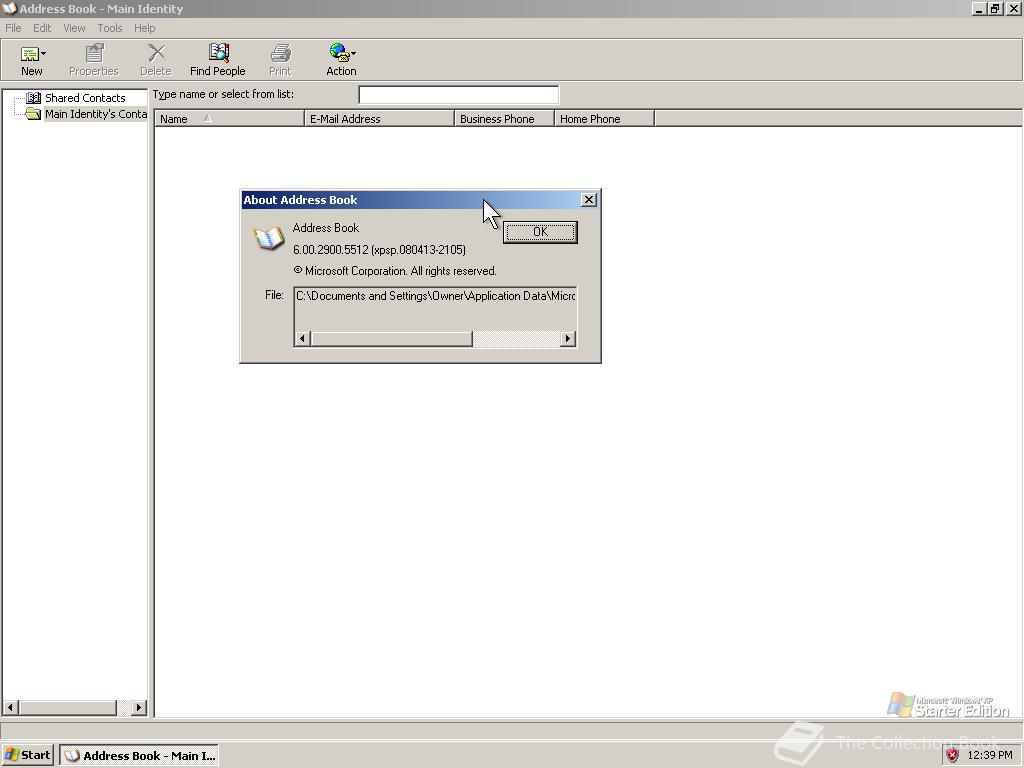
Task: Click the Delete toolbar icon
Action: click(156, 54)
